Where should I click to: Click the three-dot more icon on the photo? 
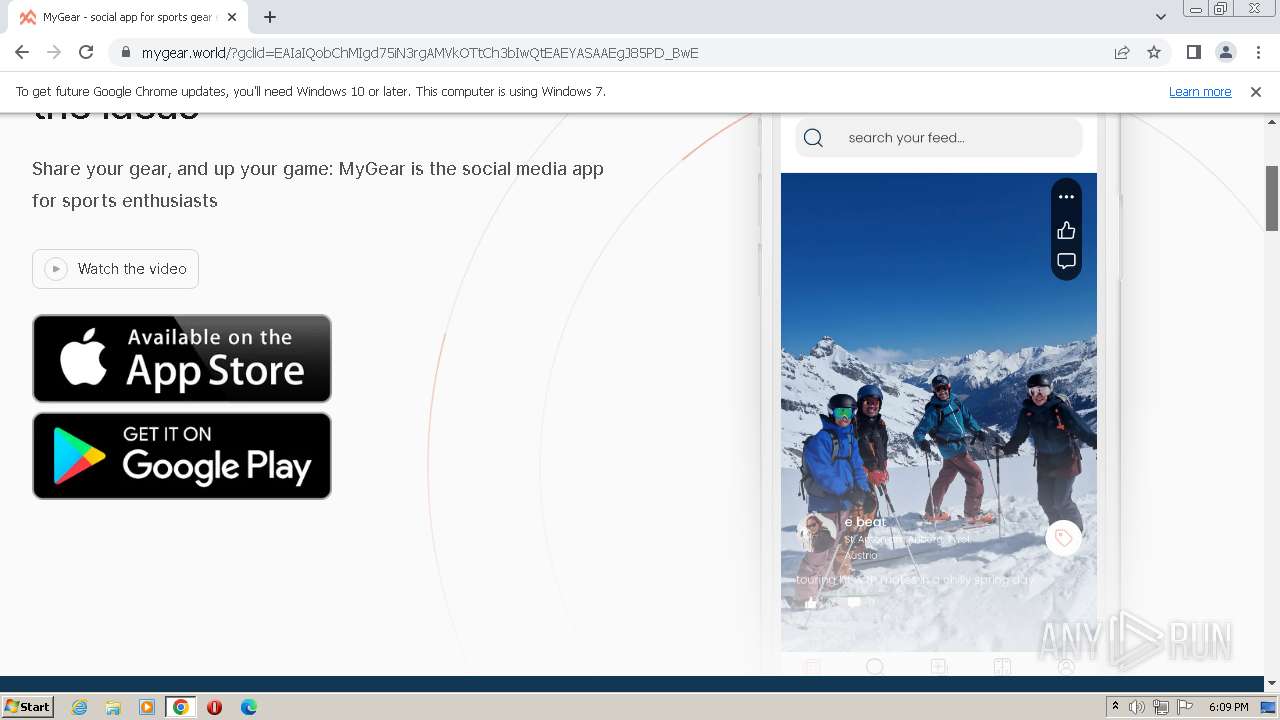[1066, 197]
